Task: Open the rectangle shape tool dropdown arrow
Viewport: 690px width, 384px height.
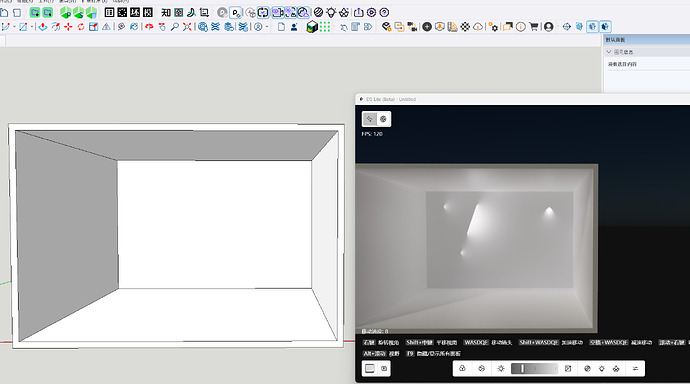Action: pos(32,27)
